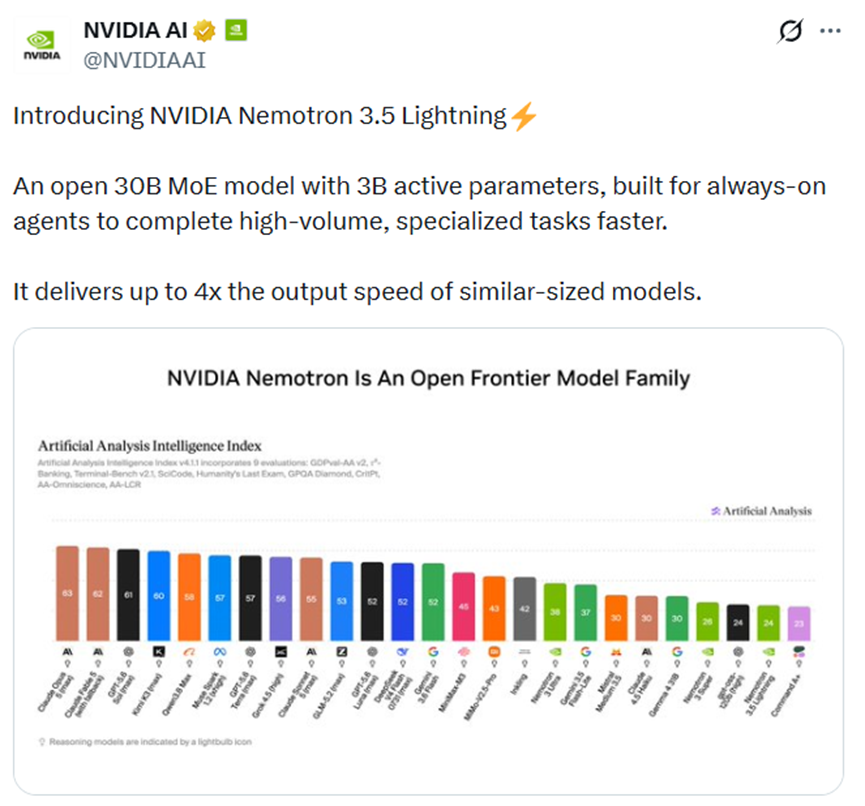Click the purple Command A+ bar showing 23
The height and width of the screenshot is (806, 865).
[799, 623]
